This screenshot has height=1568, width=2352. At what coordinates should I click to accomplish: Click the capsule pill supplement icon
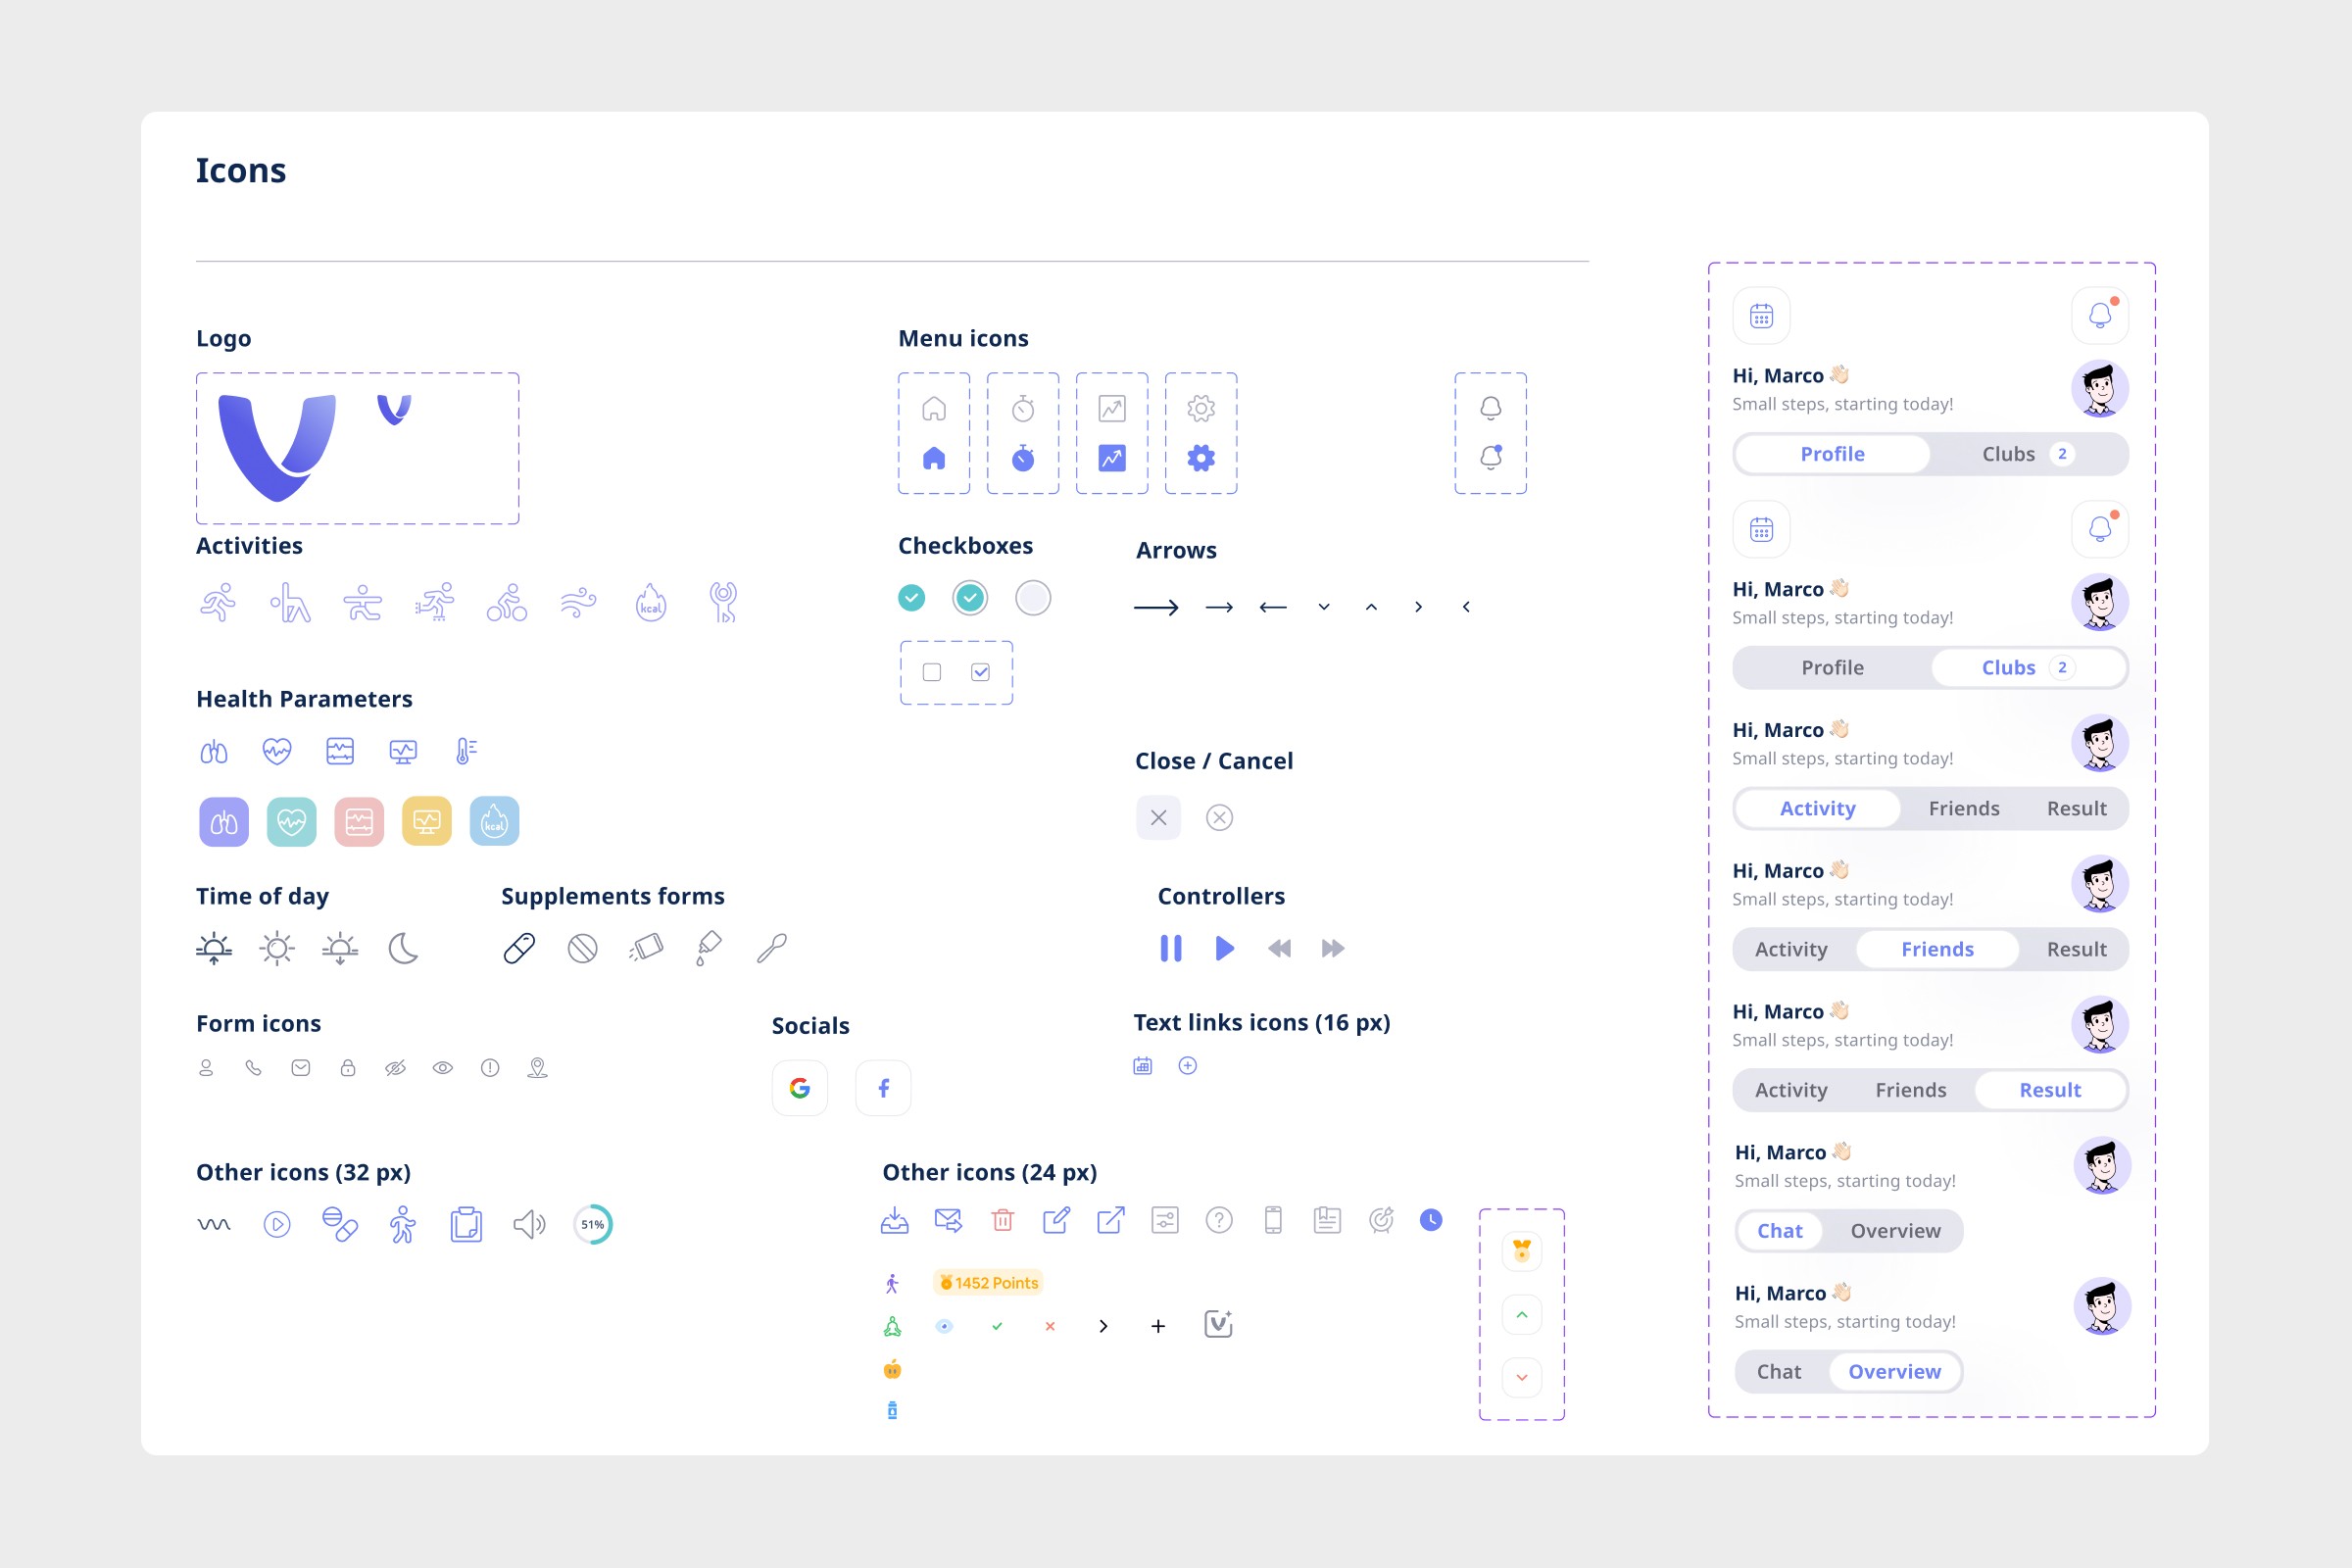point(519,948)
